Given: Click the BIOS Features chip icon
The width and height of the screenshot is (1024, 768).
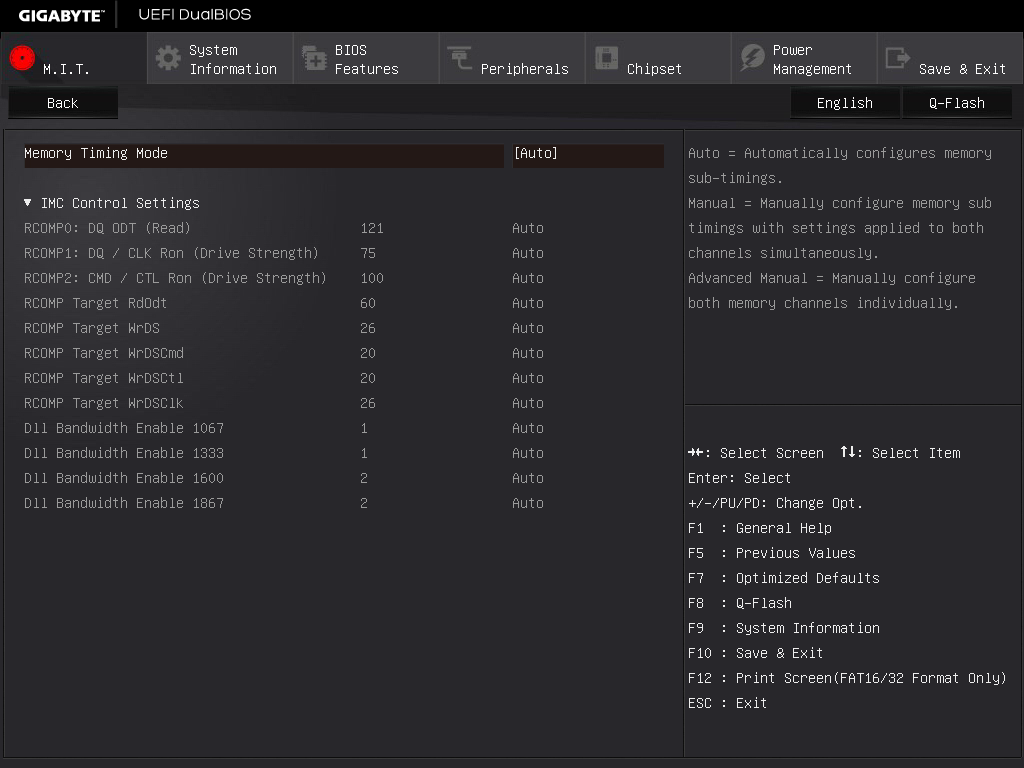Looking at the screenshot, I should click(x=314, y=58).
